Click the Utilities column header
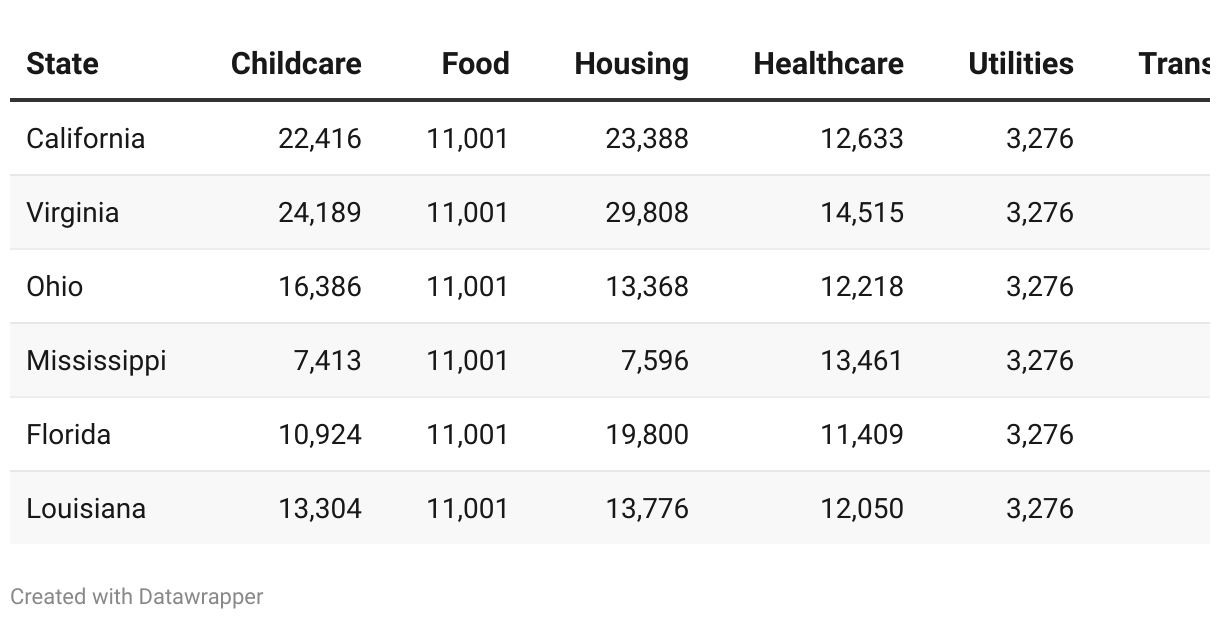This screenshot has height=620, width=1220. pos(1020,64)
